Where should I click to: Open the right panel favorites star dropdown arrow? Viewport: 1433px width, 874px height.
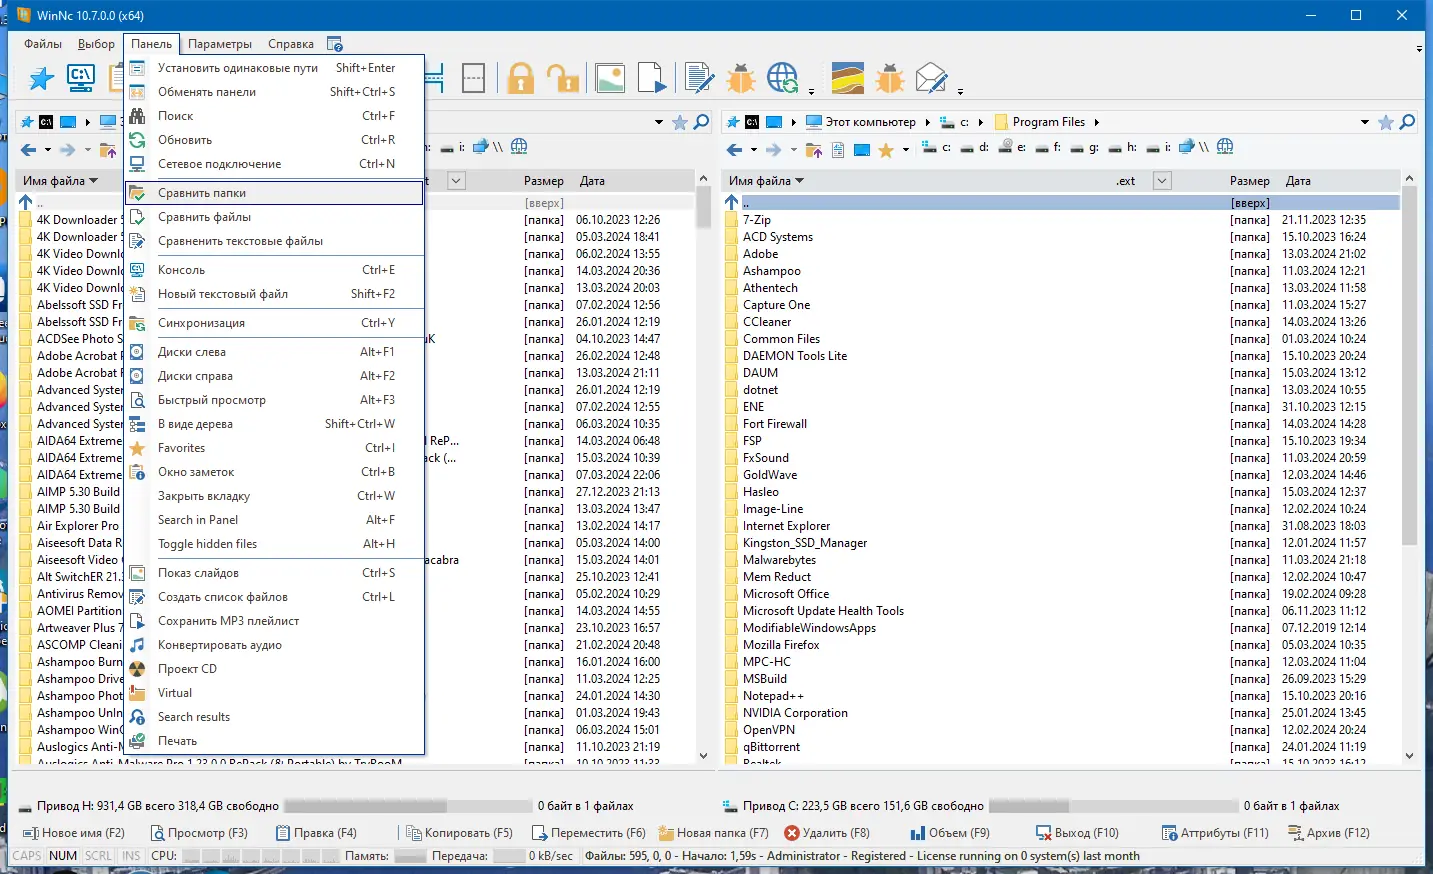click(905, 150)
